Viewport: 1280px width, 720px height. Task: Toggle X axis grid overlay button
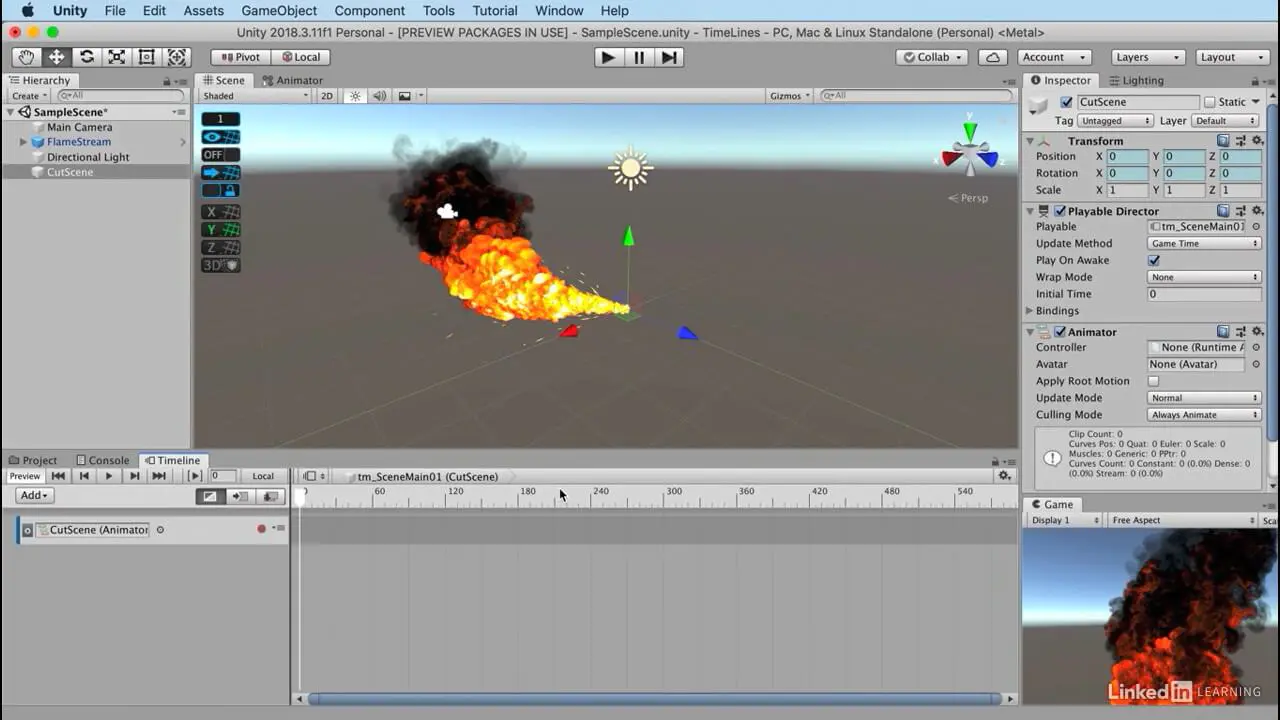click(220, 212)
